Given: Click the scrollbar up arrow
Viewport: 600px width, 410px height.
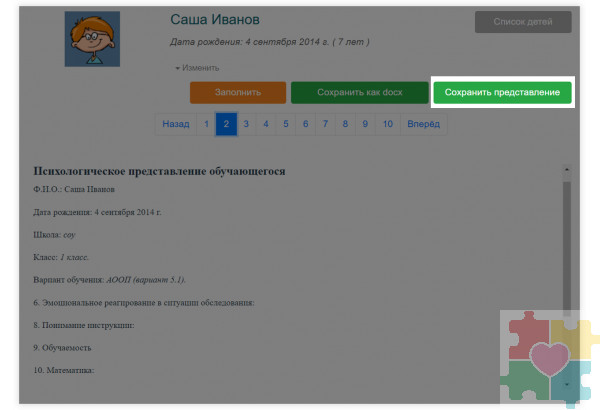Looking at the screenshot, I should tap(567, 171).
